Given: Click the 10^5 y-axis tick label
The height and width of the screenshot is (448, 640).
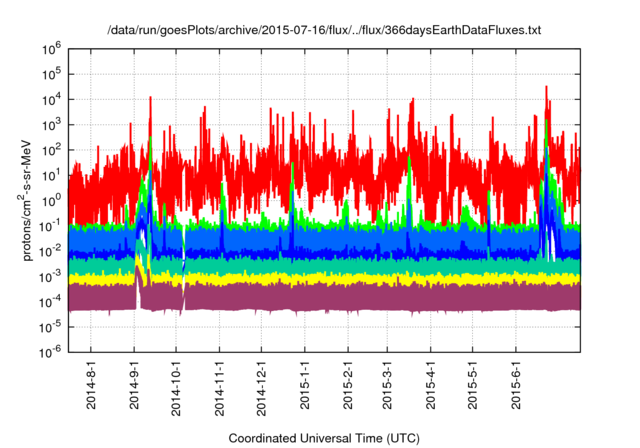Looking at the screenshot, I should [51, 75].
